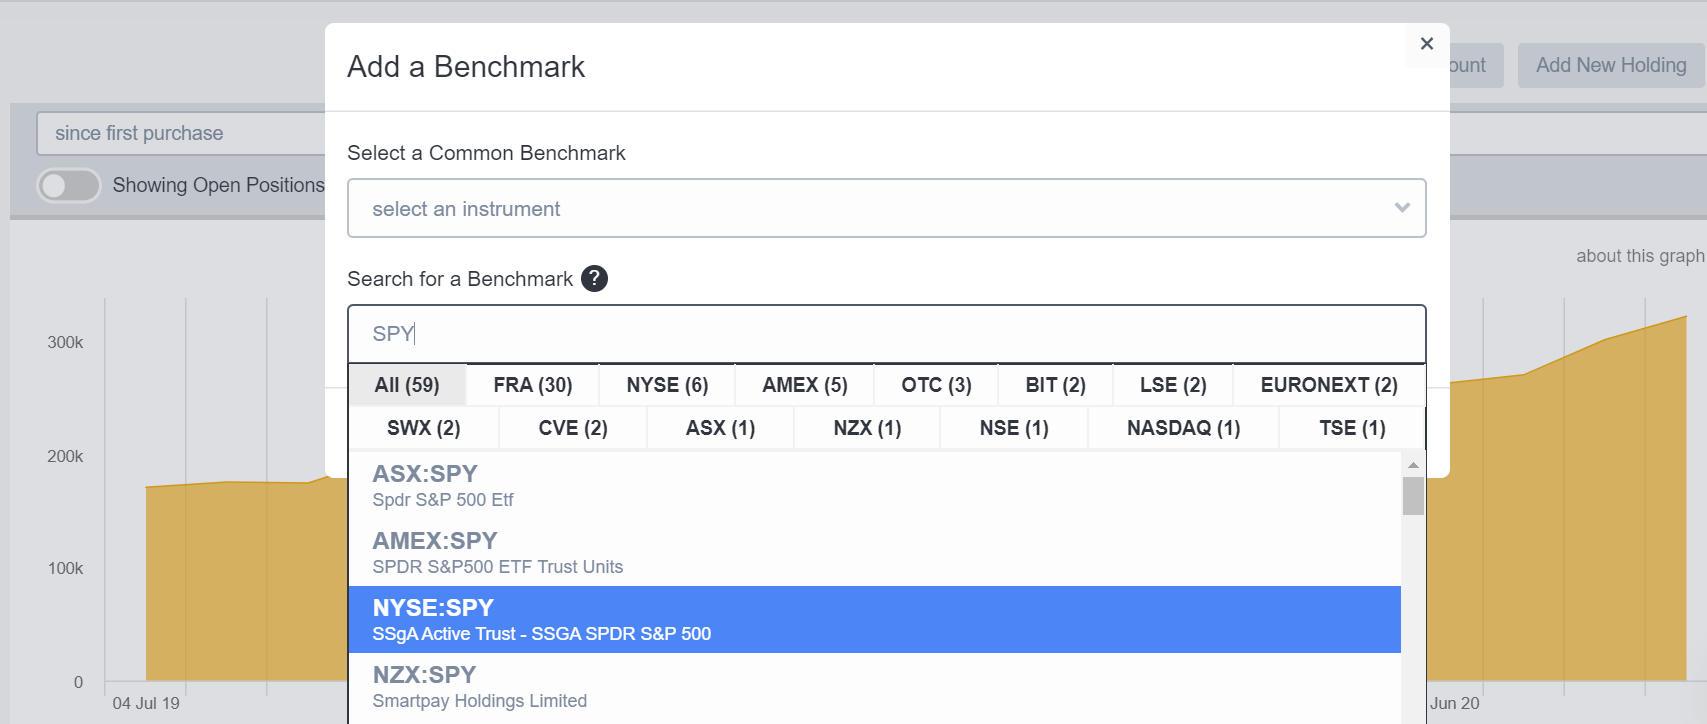Show OTC (3) results
Screen dimensions: 1707x724
click(936, 385)
